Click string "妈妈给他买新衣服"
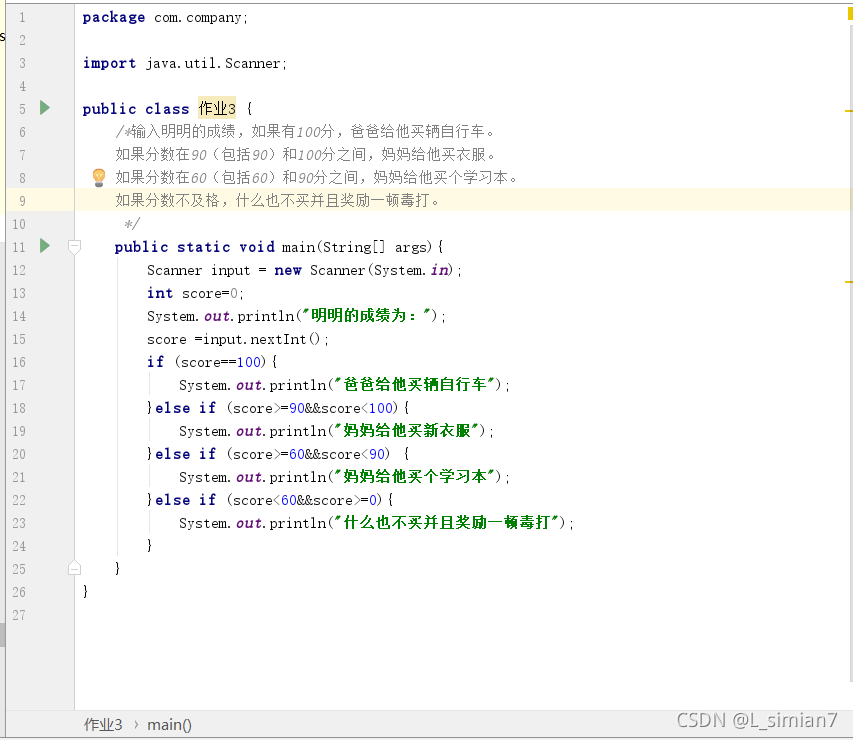The height and width of the screenshot is (740, 853). pyautogui.click(x=407, y=430)
